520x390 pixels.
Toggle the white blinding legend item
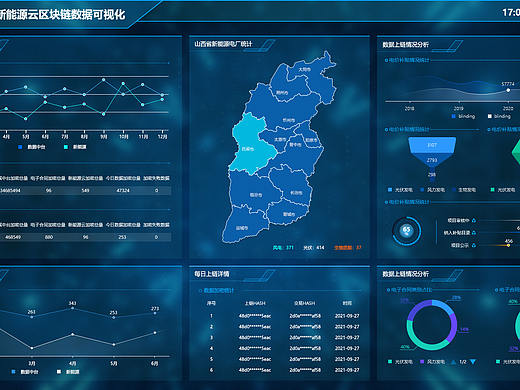point(499,116)
